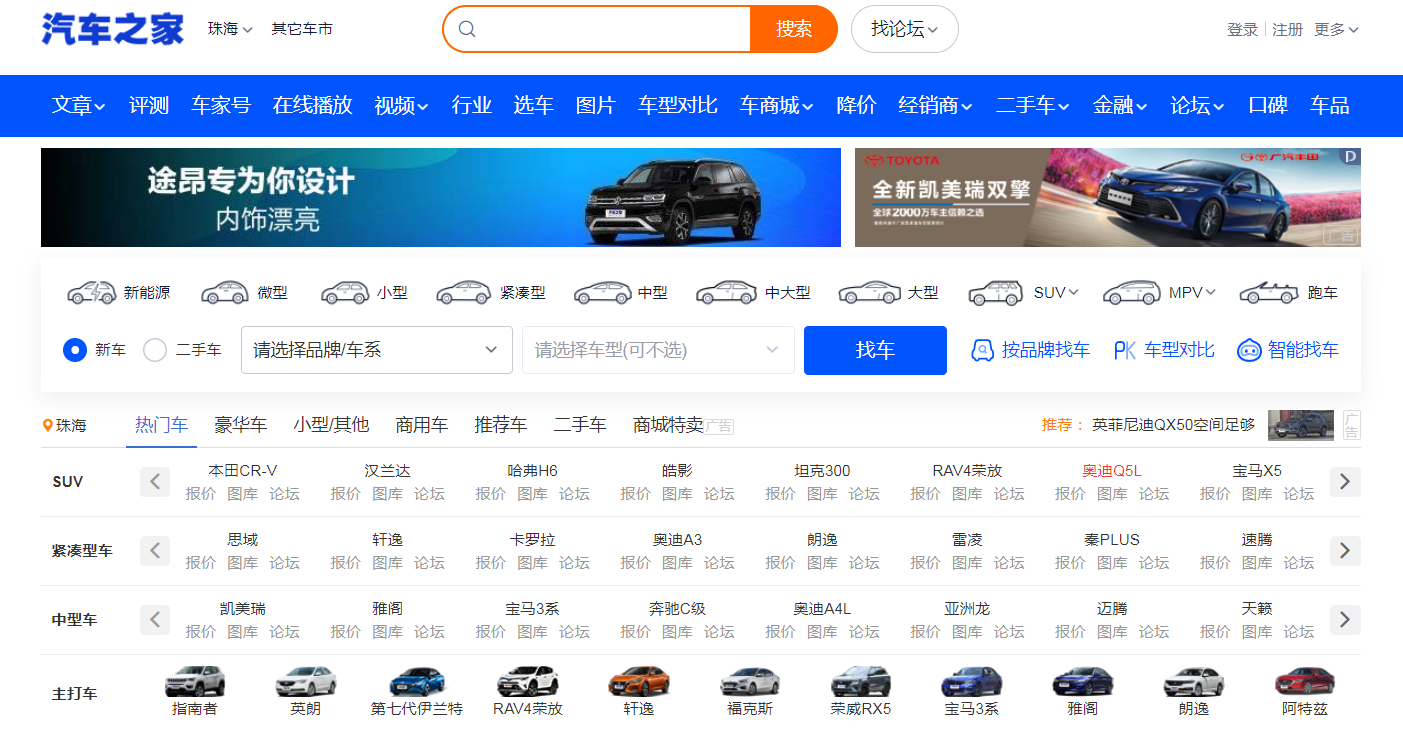Click the 珠海 location pin icon
This screenshot has height=749, width=1403.
[47, 426]
